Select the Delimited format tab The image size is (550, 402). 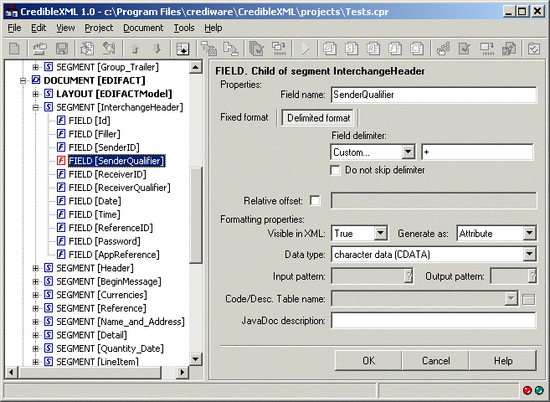pos(318,118)
